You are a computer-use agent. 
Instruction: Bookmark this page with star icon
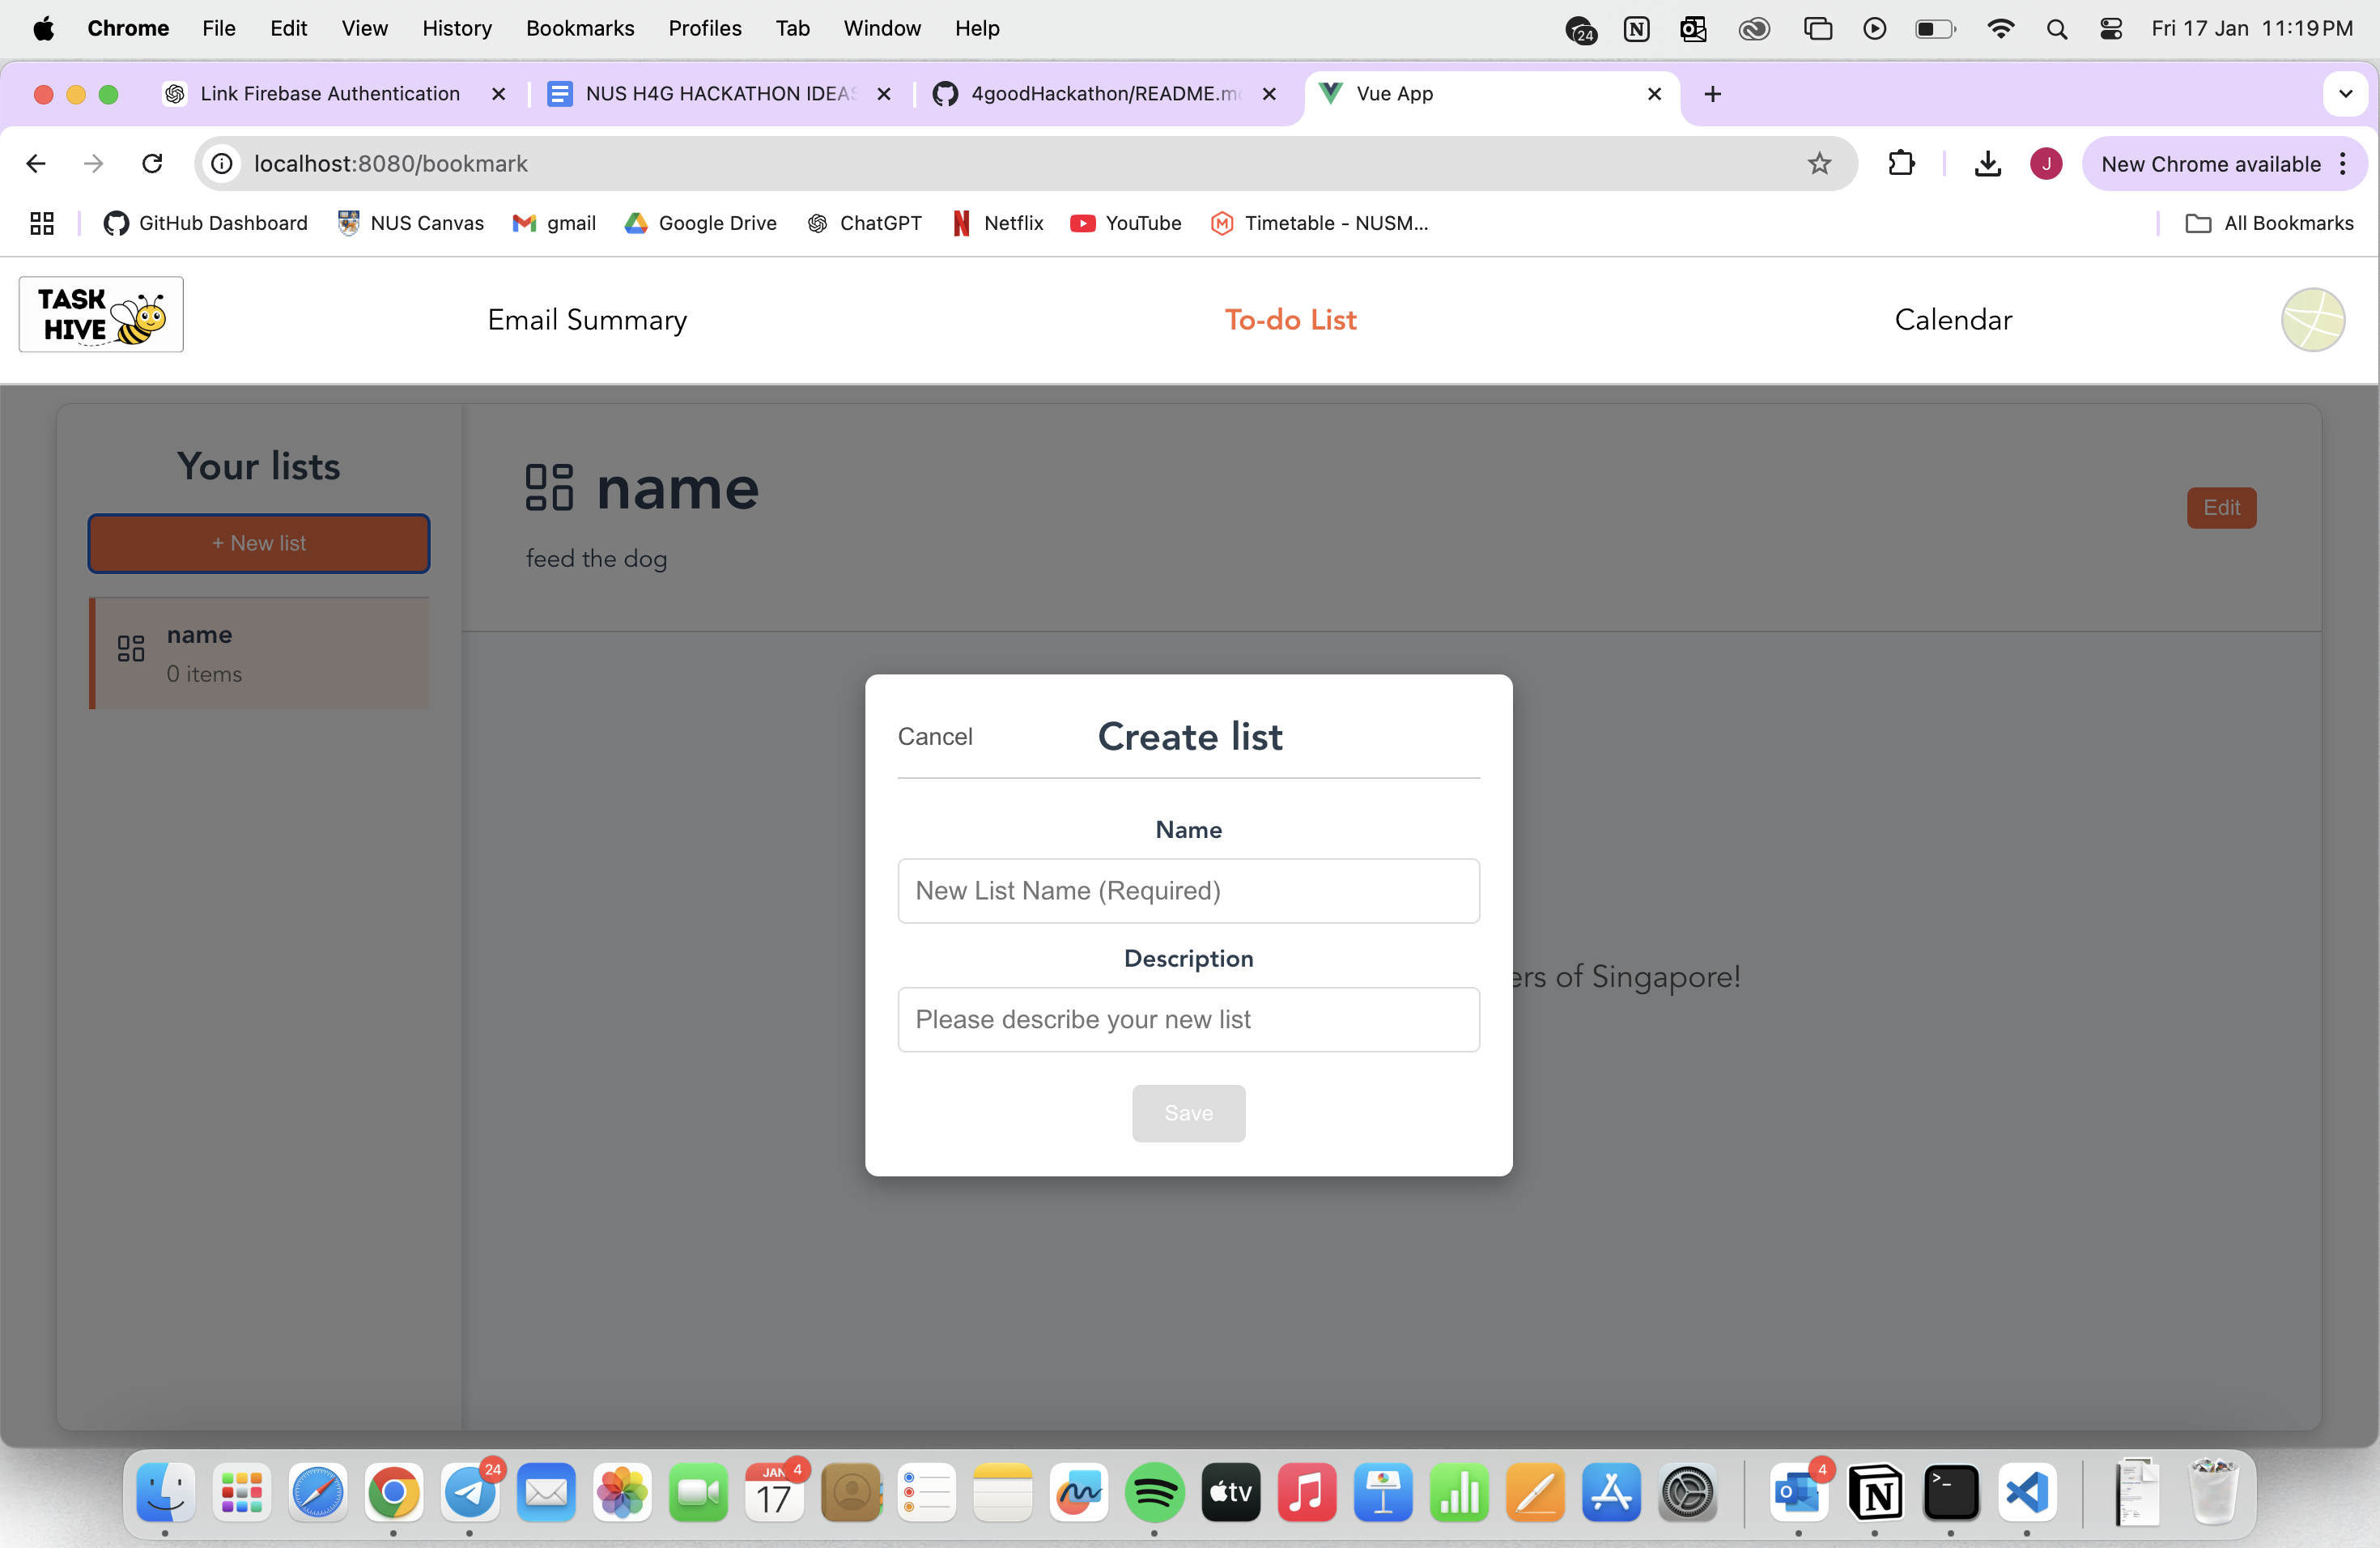pos(1818,164)
